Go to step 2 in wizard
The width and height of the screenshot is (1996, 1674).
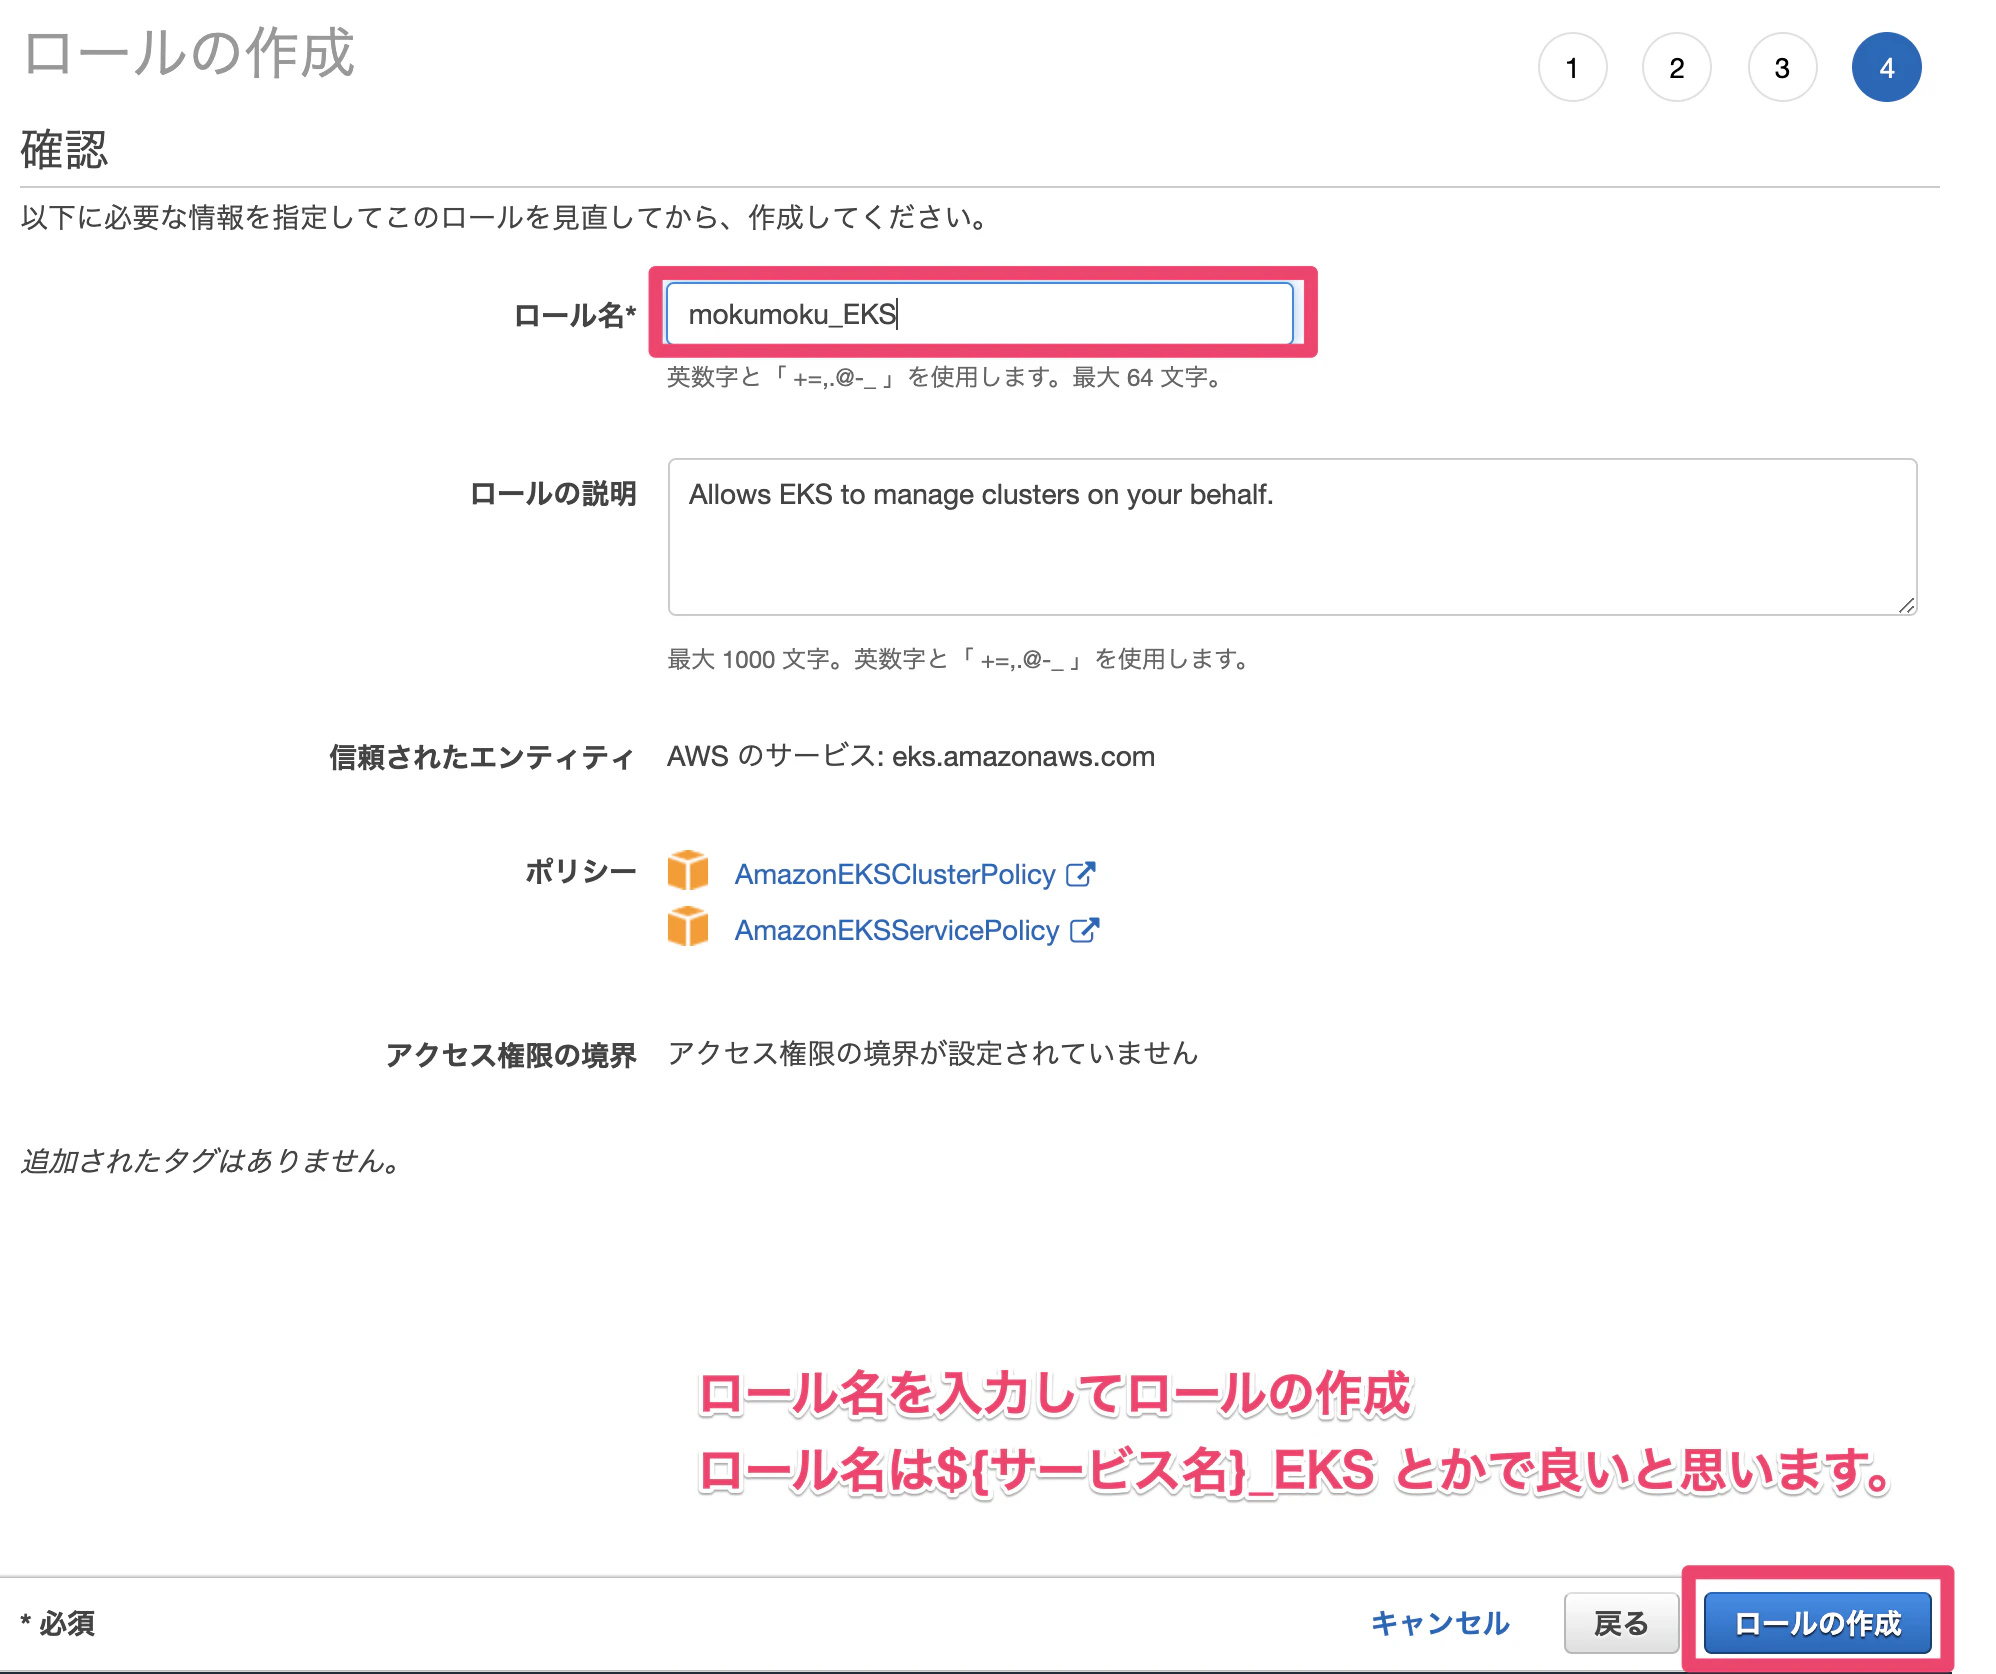coord(1677,68)
